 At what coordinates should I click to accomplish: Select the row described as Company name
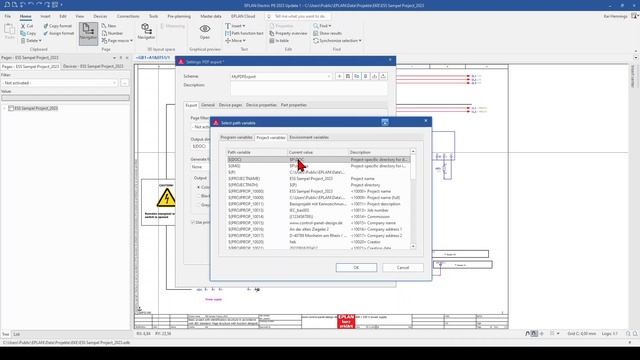tap(318, 223)
